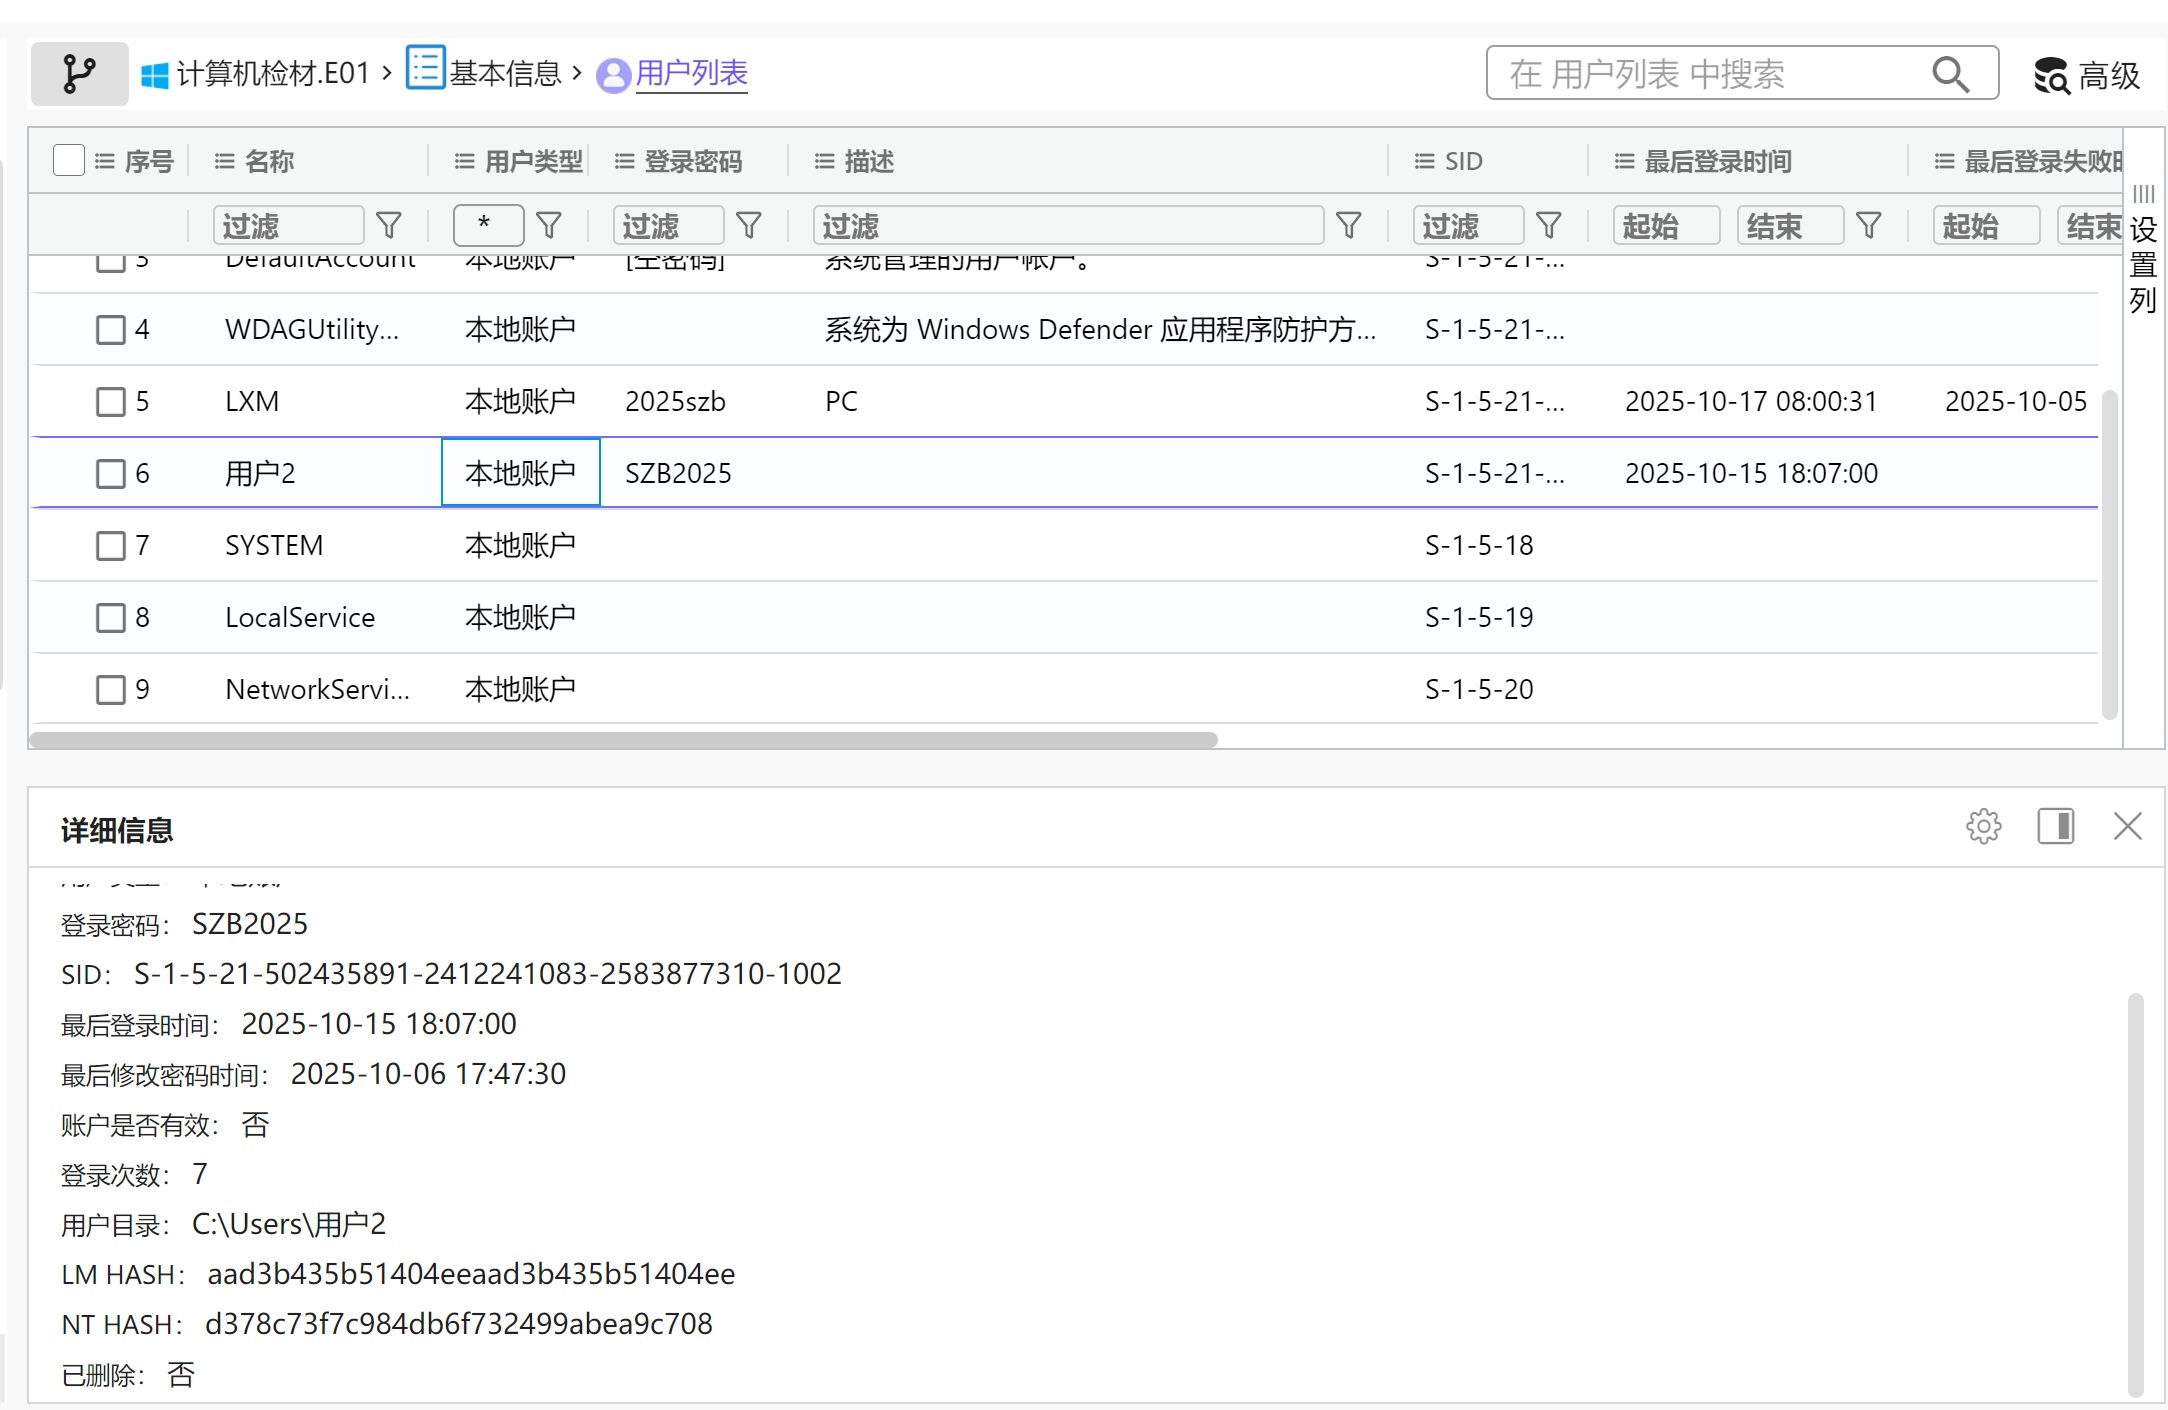Select checkbox for SYSTEM row
The width and height of the screenshot is (2168, 1410).
(x=110, y=546)
